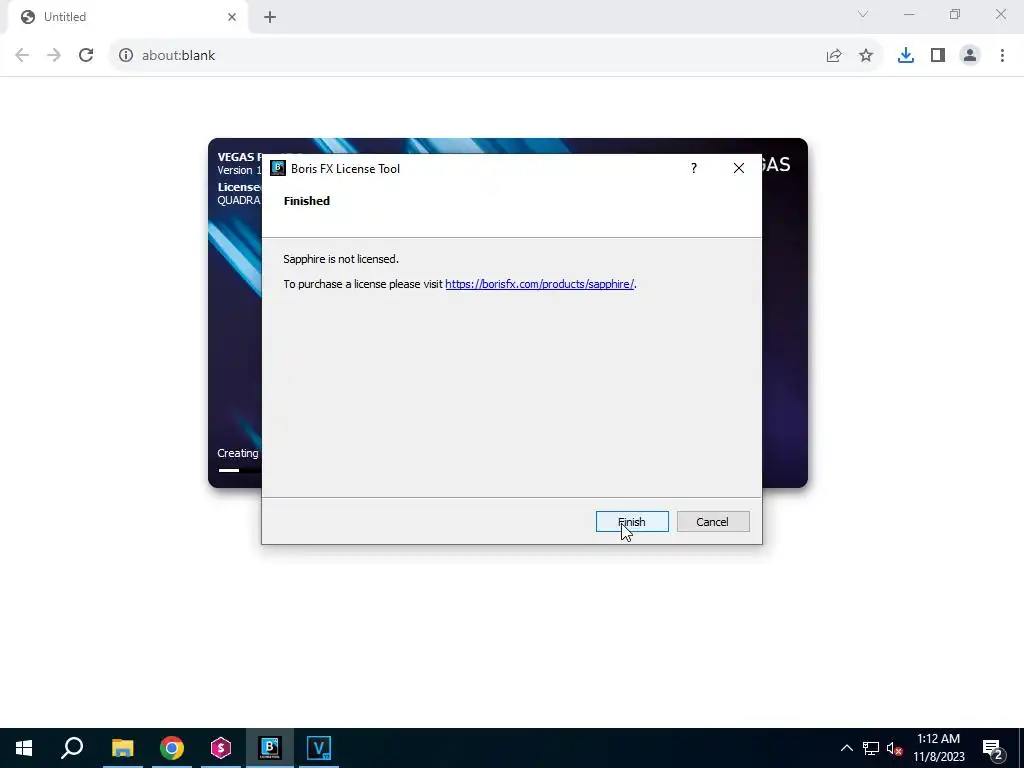Click the help question mark in dialog title

pos(694,168)
